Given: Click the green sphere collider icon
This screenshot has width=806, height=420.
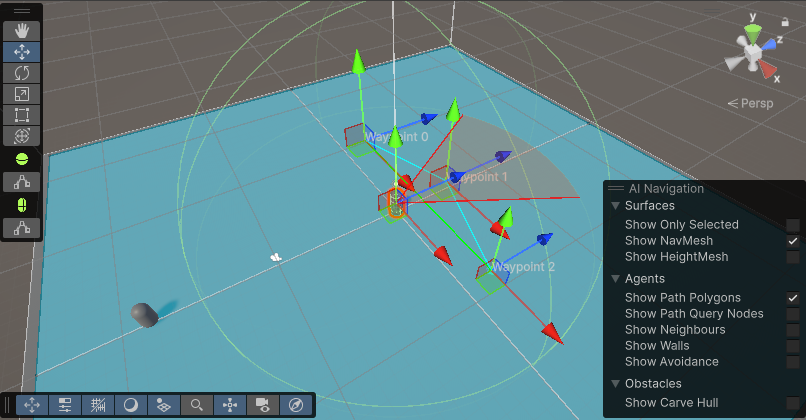Looking at the screenshot, I should pos(22,159).
